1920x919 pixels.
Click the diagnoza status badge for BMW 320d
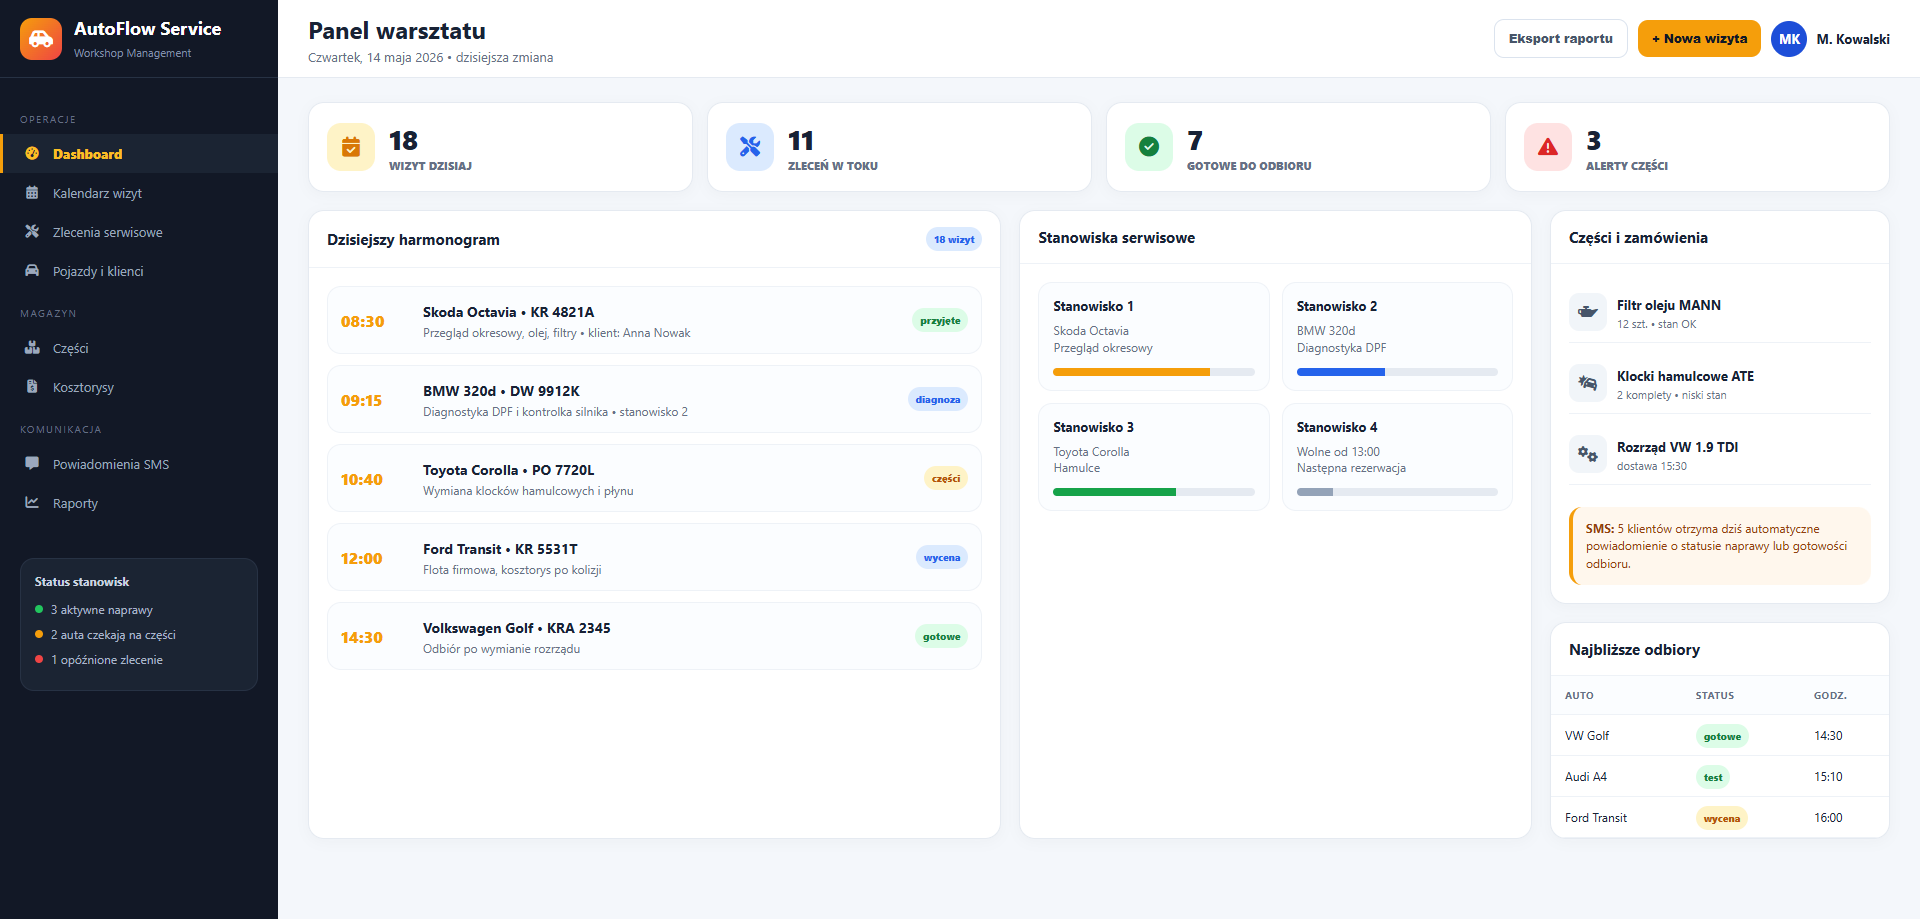[x=938, y=400]
